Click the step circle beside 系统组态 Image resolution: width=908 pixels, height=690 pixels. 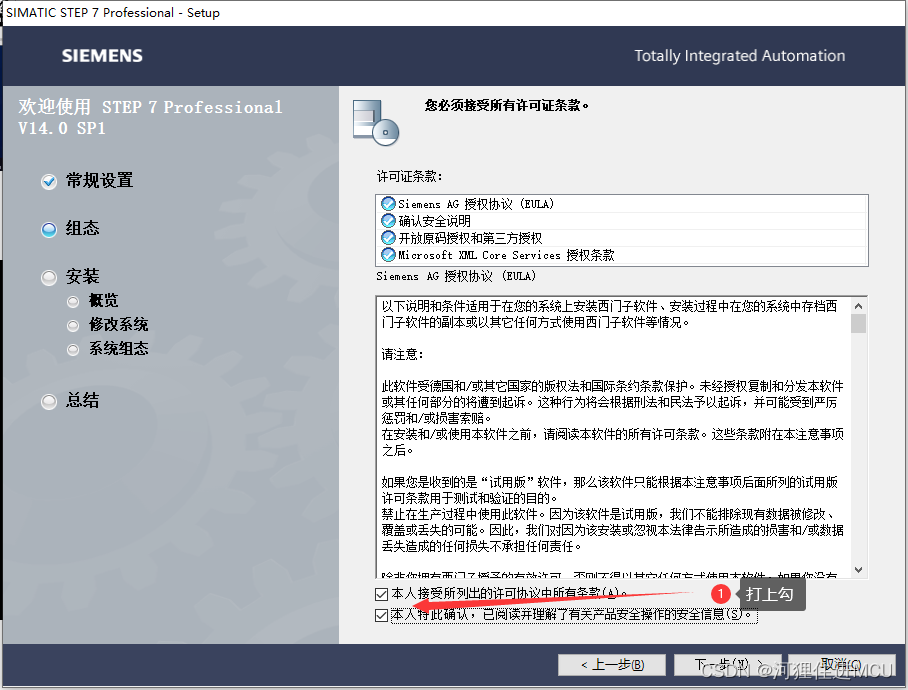[73, 350]
